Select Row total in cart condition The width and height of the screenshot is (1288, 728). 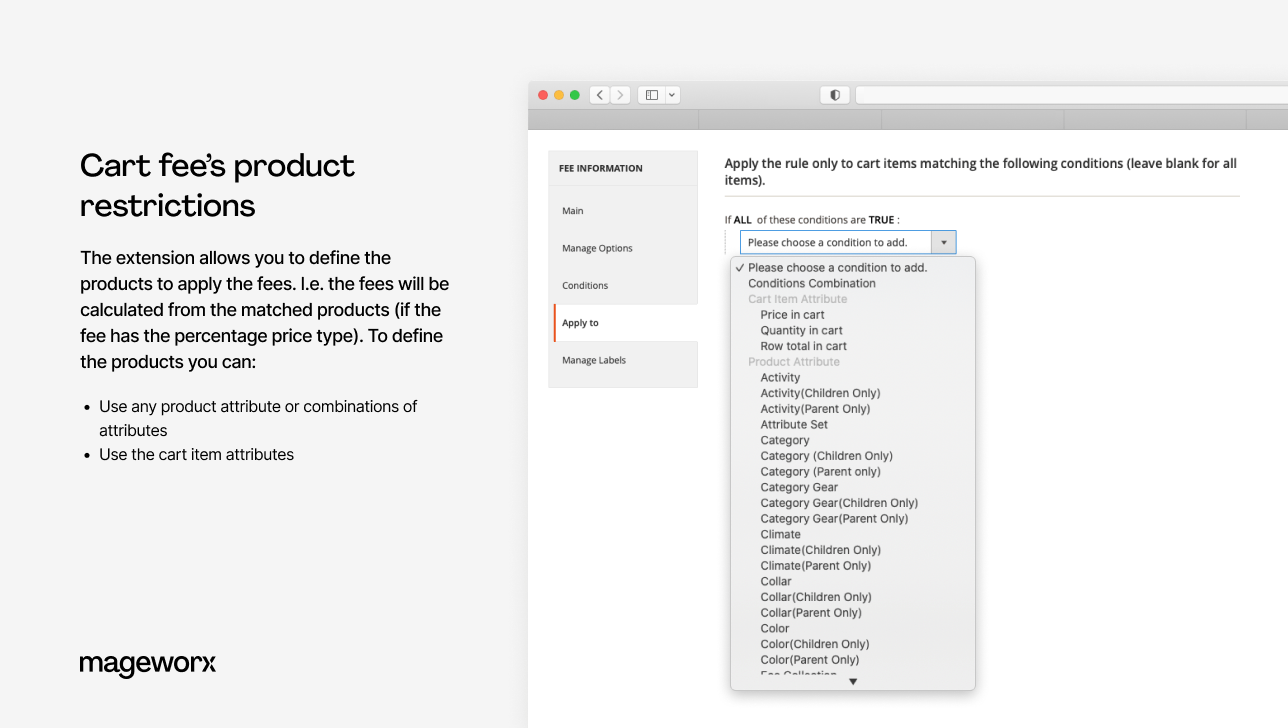click(x=803, y=345)
